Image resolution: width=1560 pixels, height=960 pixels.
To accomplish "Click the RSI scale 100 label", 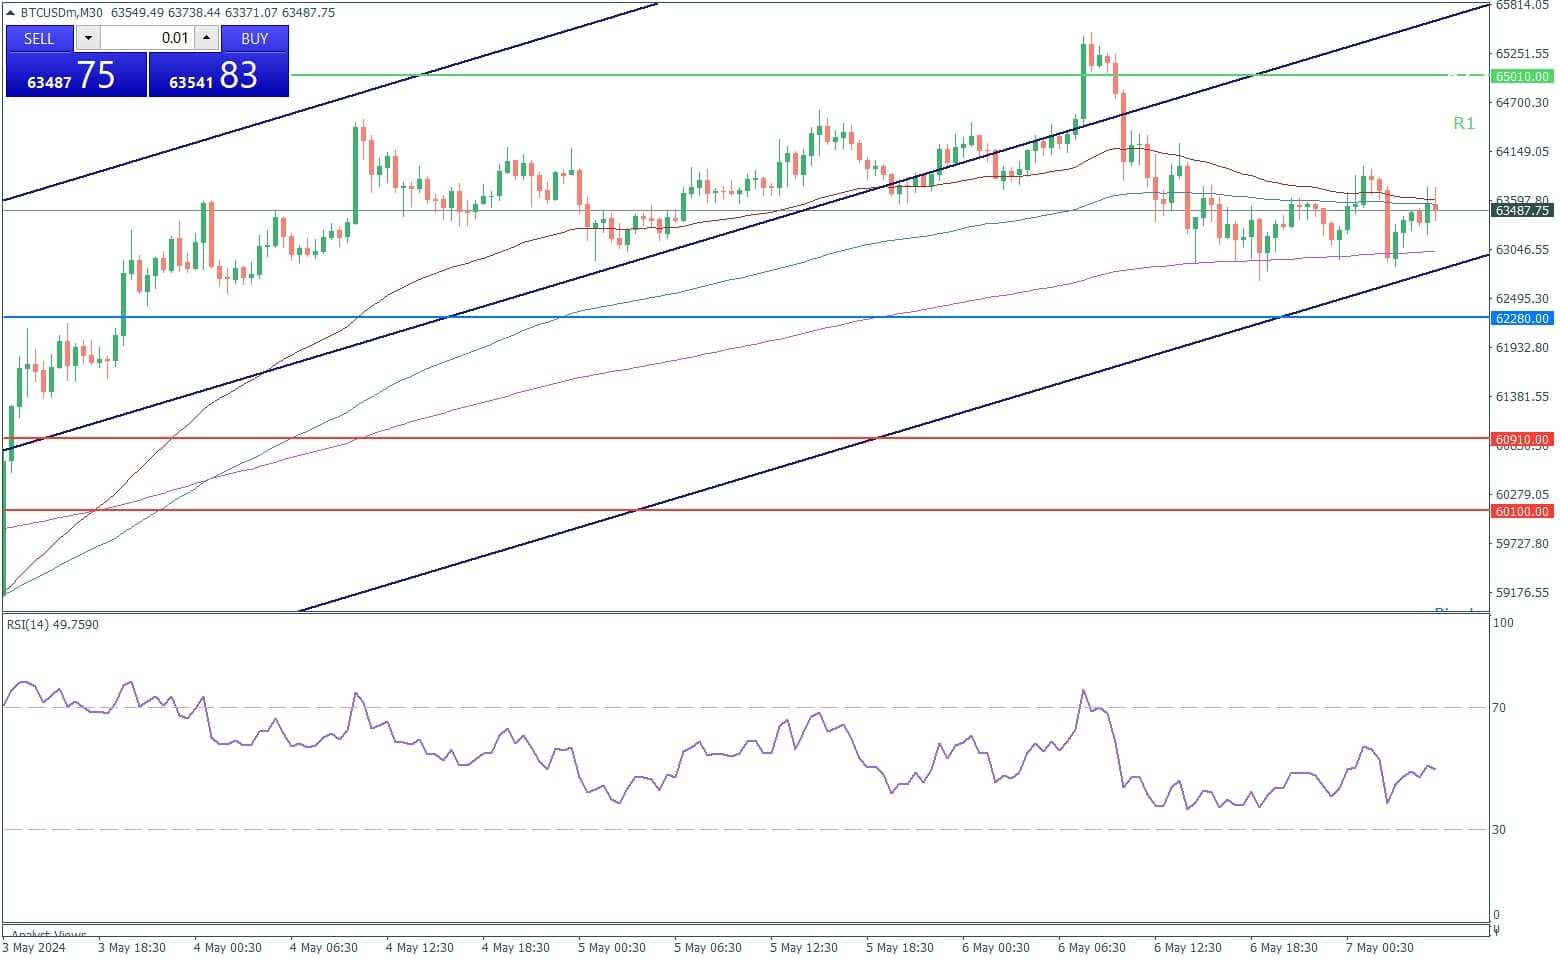I will pos(1503,623).
